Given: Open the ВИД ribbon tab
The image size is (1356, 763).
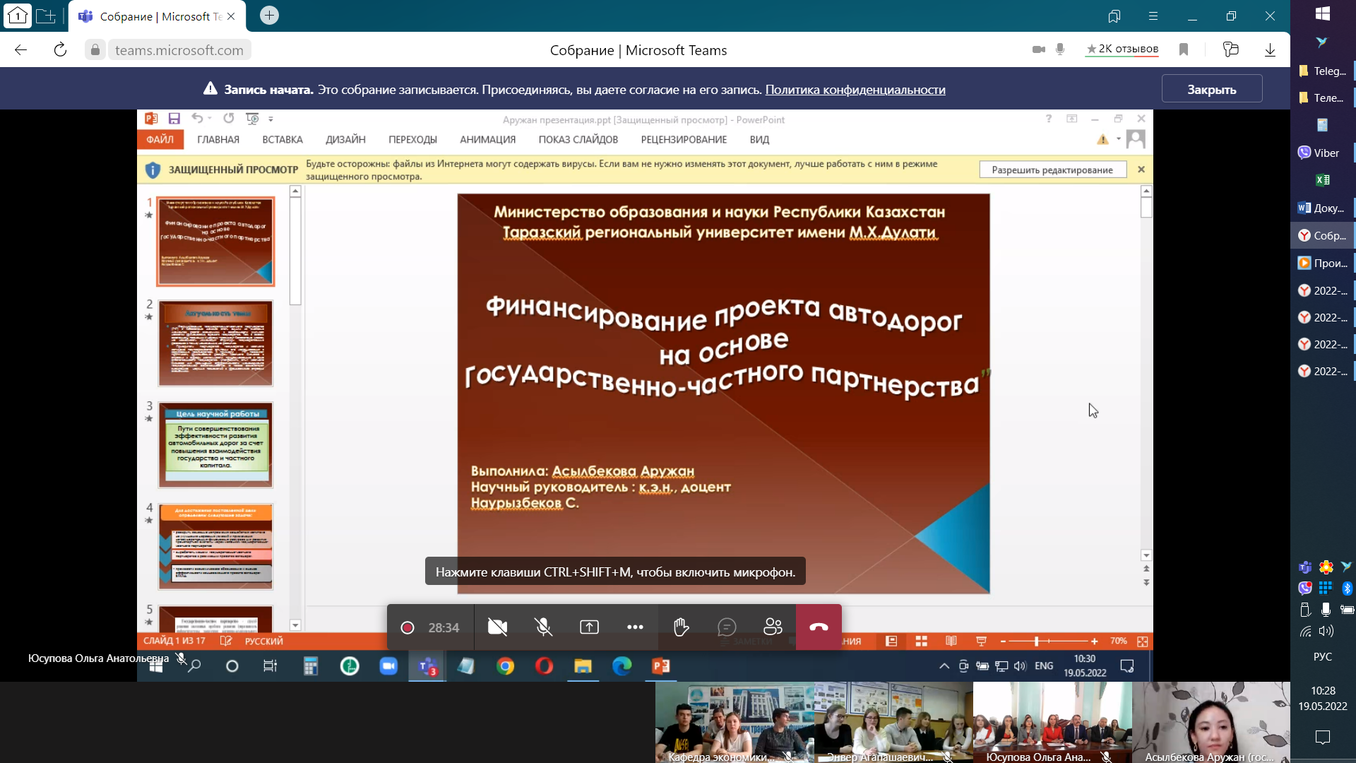Looking at the screenshot, I should [760, 140].
